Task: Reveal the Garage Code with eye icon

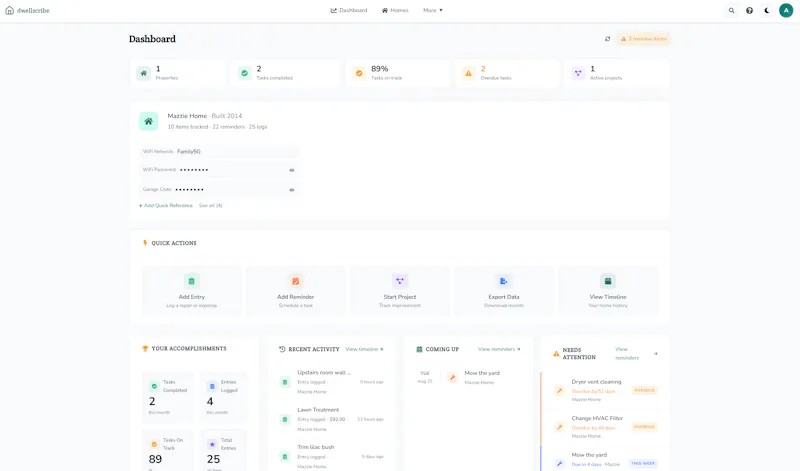Action: click(292, 190)
